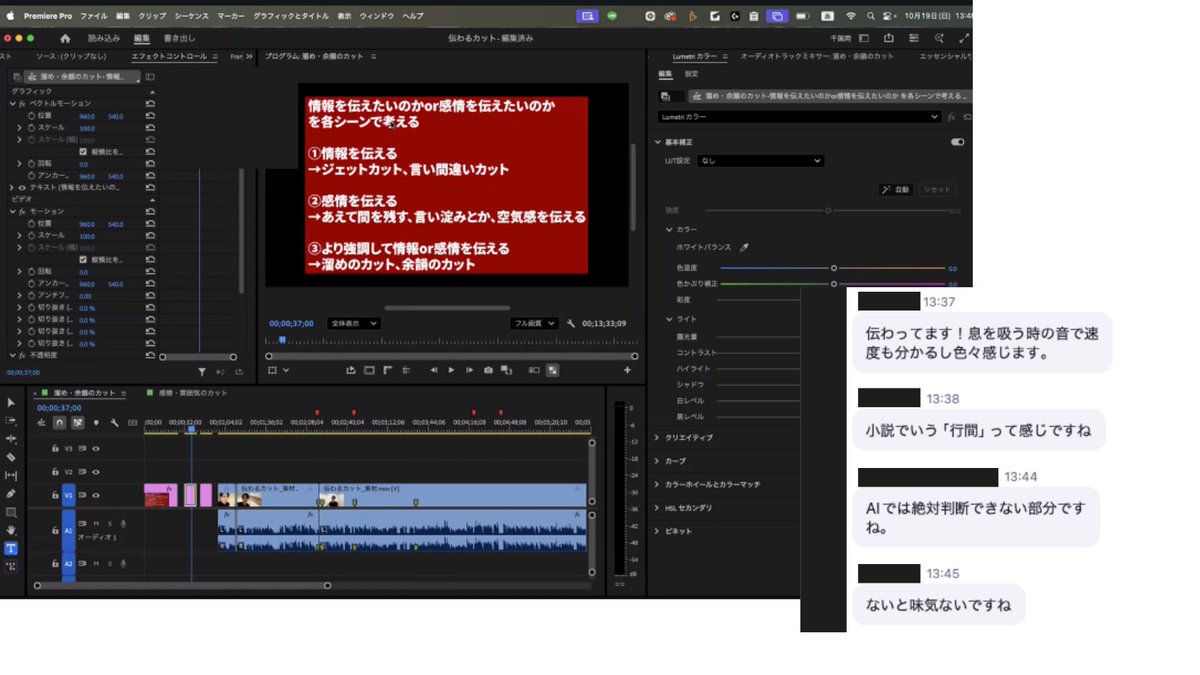Toggle V2 track output eye
Viewport: 1200px width, 675px height.
tap(96, 471)
